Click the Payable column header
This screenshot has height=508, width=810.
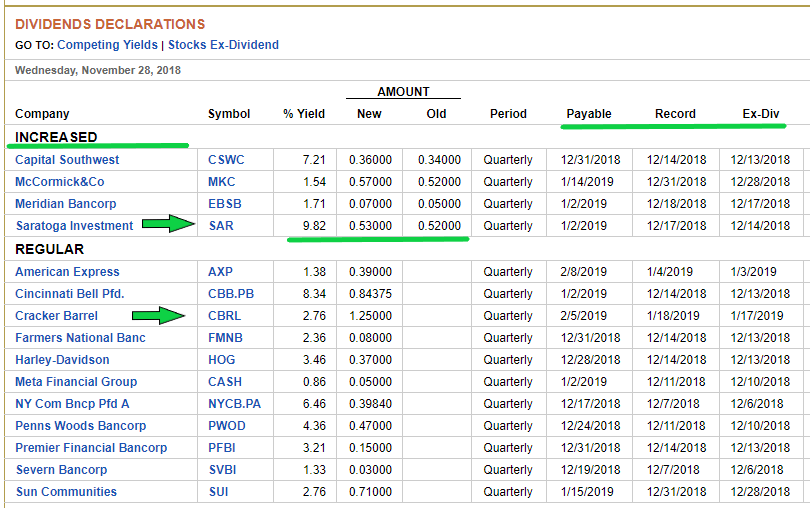(x=589, y=114)
